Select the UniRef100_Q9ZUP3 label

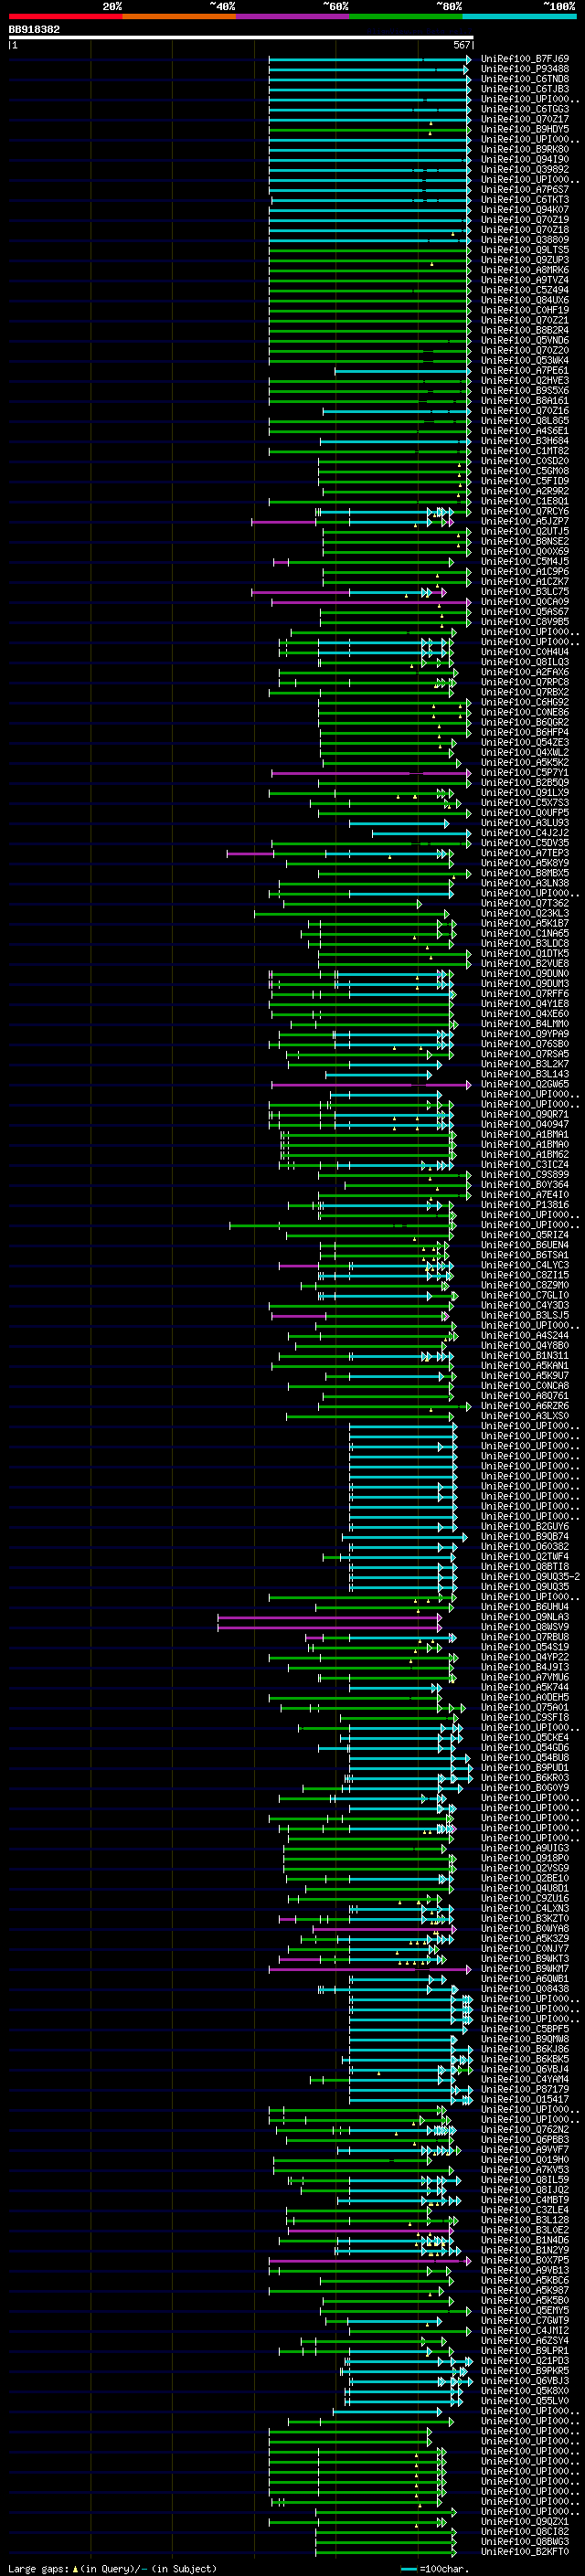point(525,260)
